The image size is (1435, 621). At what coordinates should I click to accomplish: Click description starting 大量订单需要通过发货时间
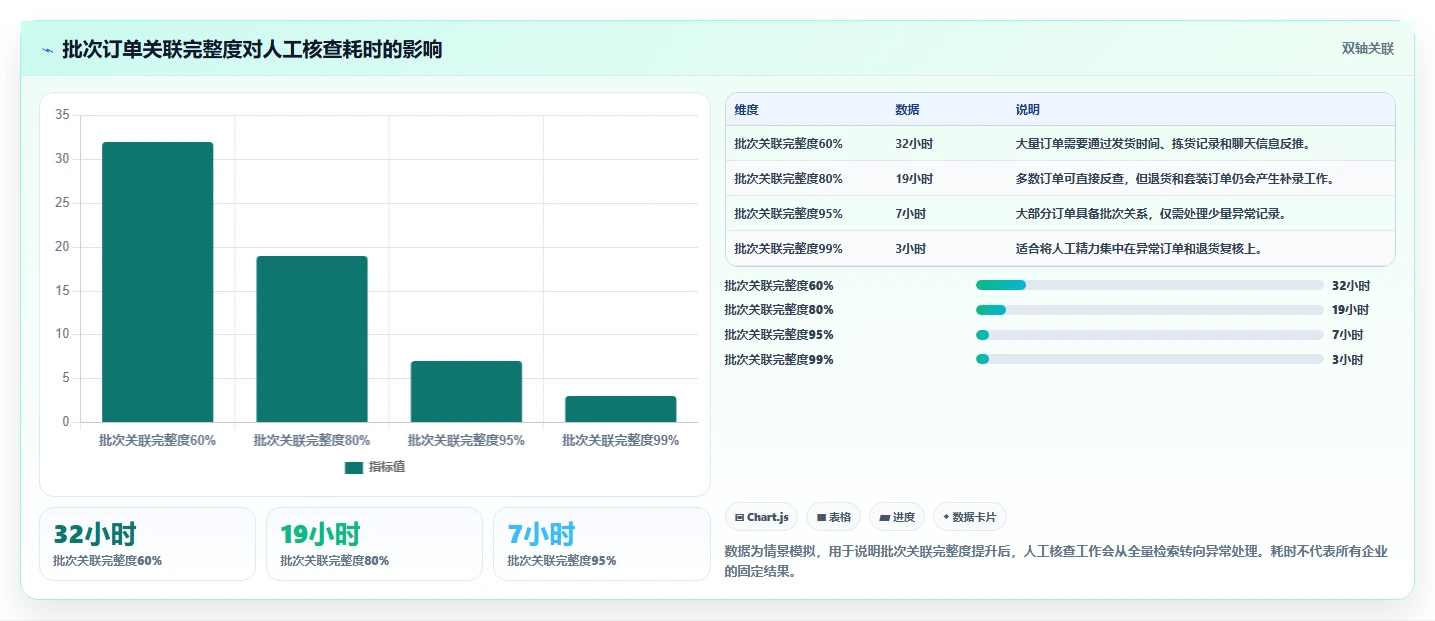[1163, 144]
